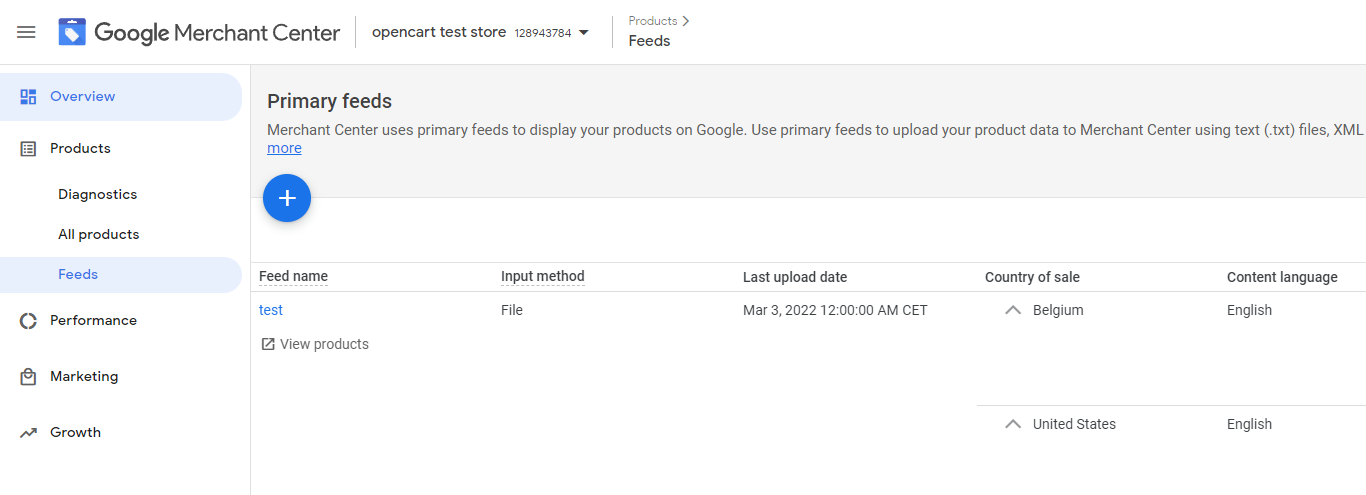Click the Feed name column header
The image size is (1366, 495).
click(x=293, y=277)
